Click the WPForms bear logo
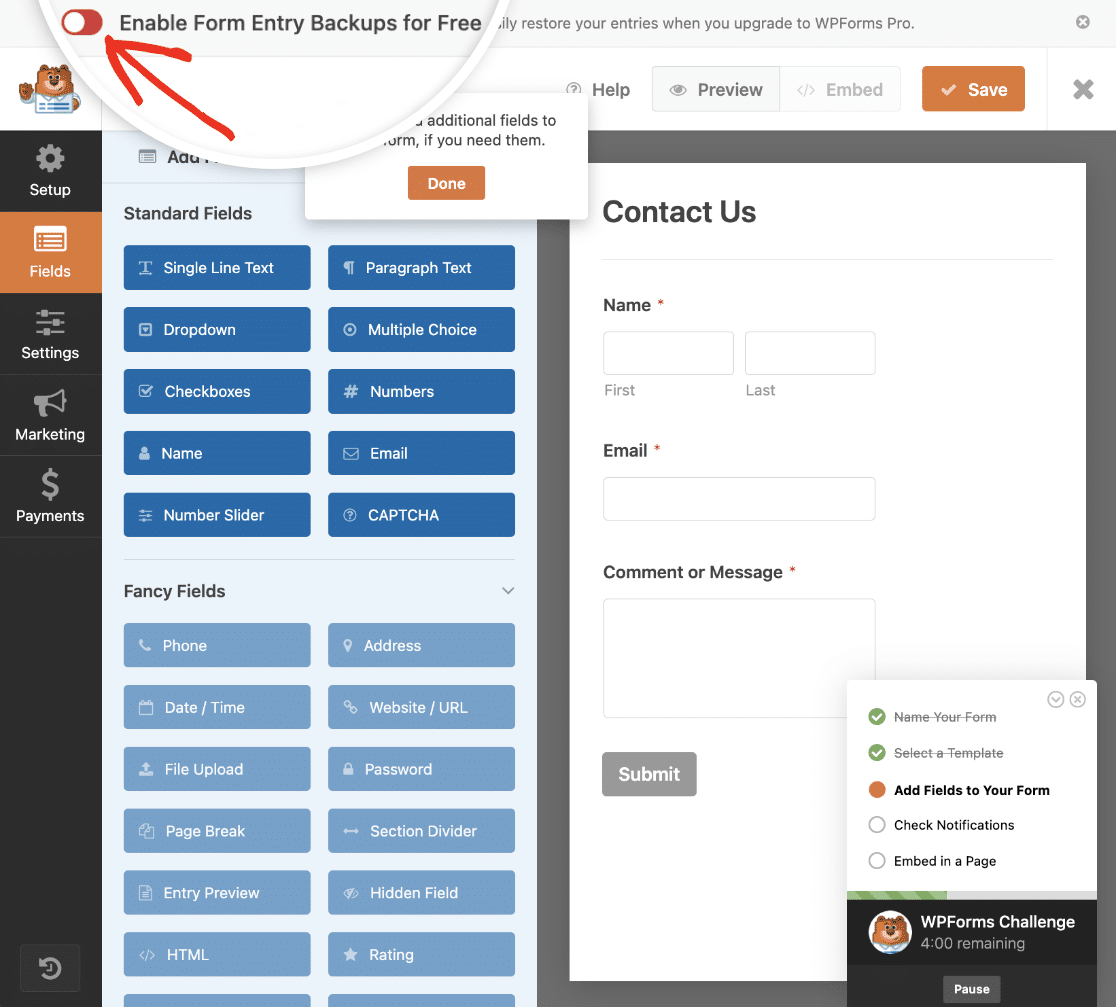The height and width of the screenshot is (1007, 1116). (50, 89)
